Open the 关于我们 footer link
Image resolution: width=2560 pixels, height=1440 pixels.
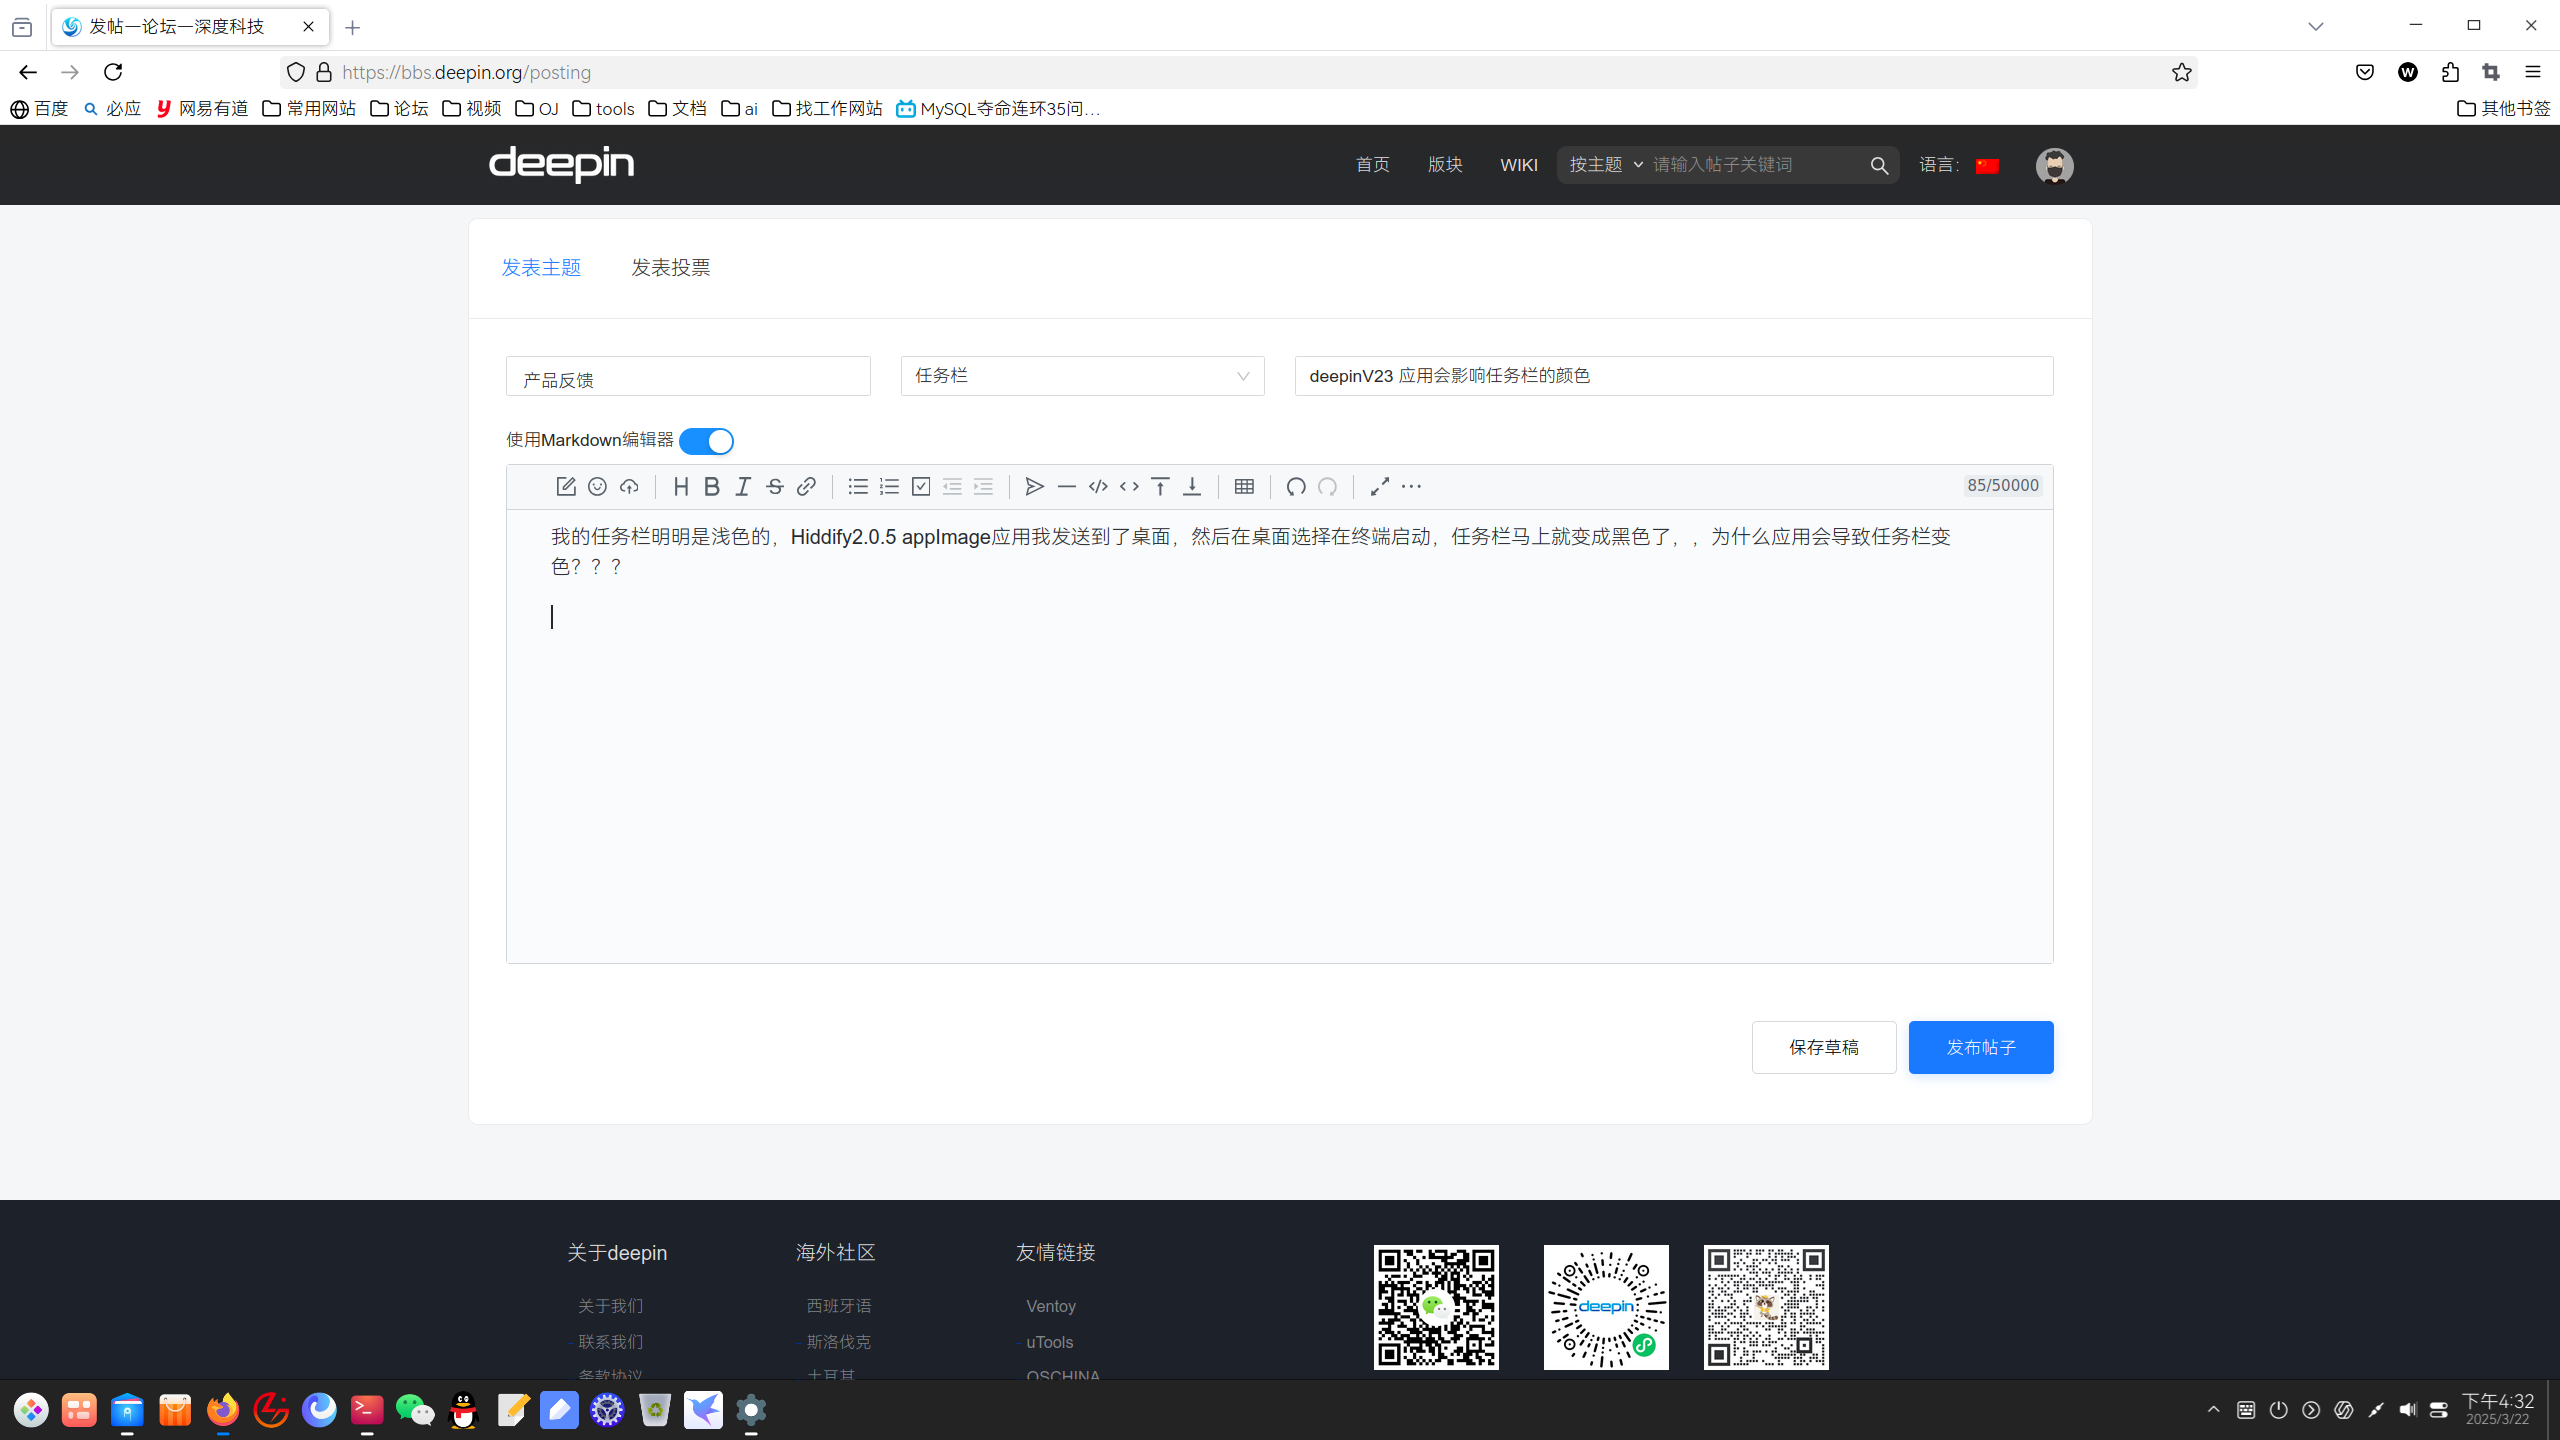point(610,1306)
